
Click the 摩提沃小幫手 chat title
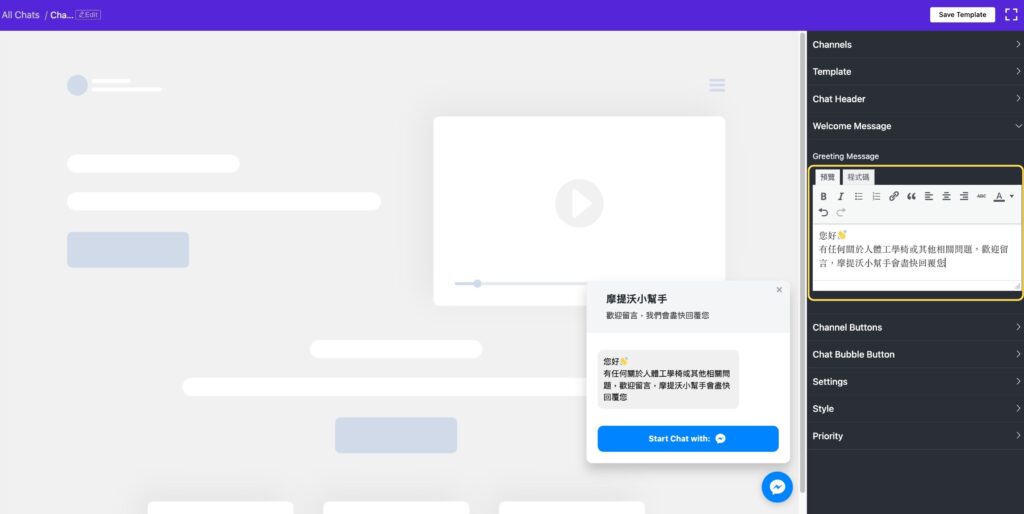coord(636,299)
